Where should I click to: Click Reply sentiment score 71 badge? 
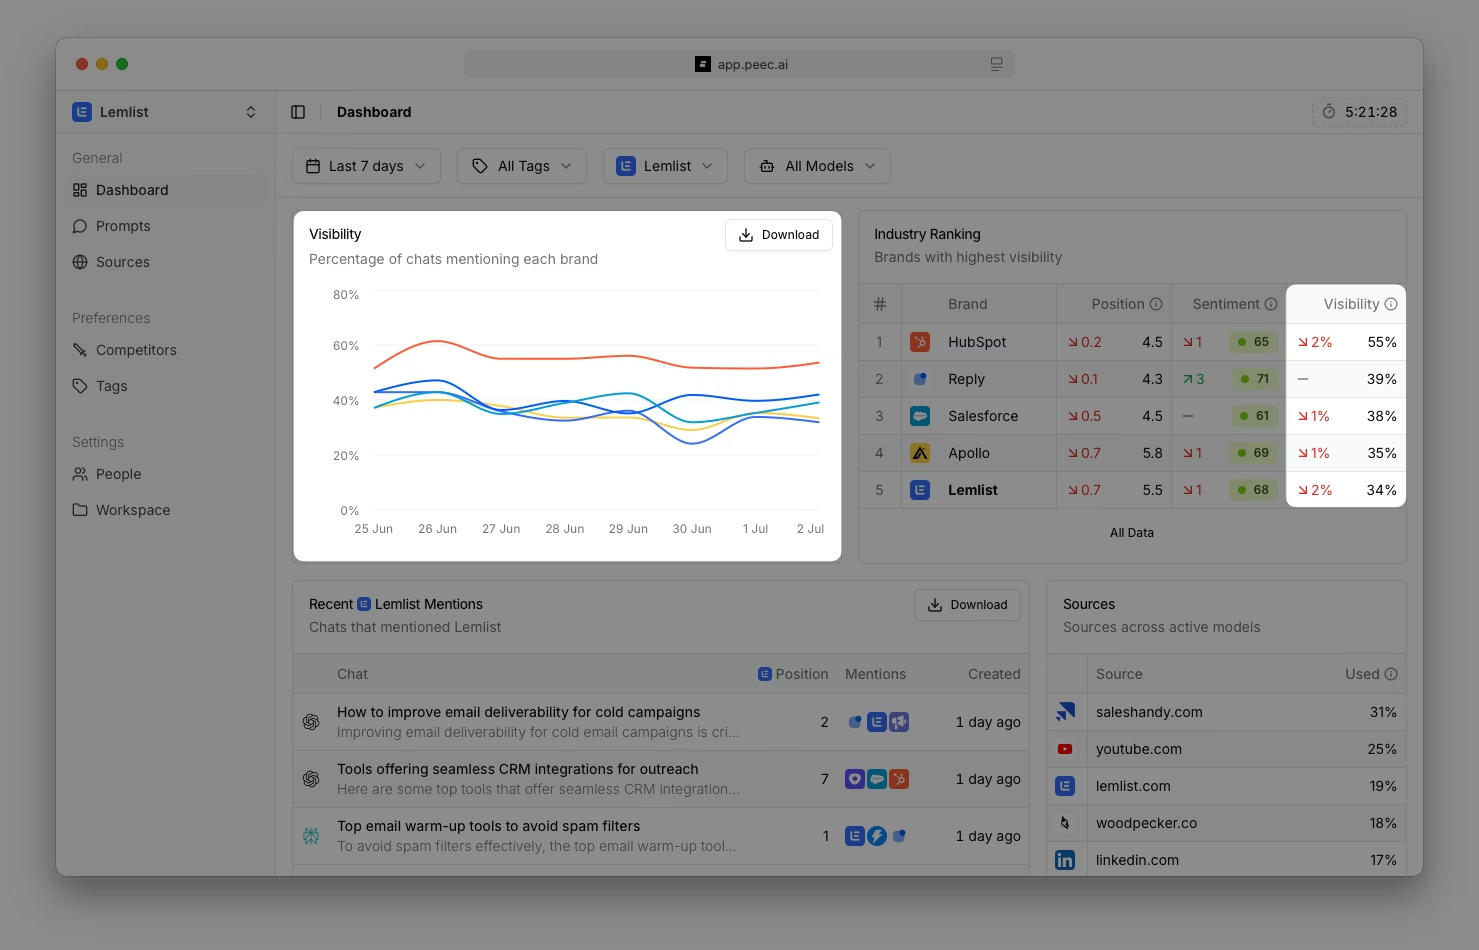coord(1253,379)
